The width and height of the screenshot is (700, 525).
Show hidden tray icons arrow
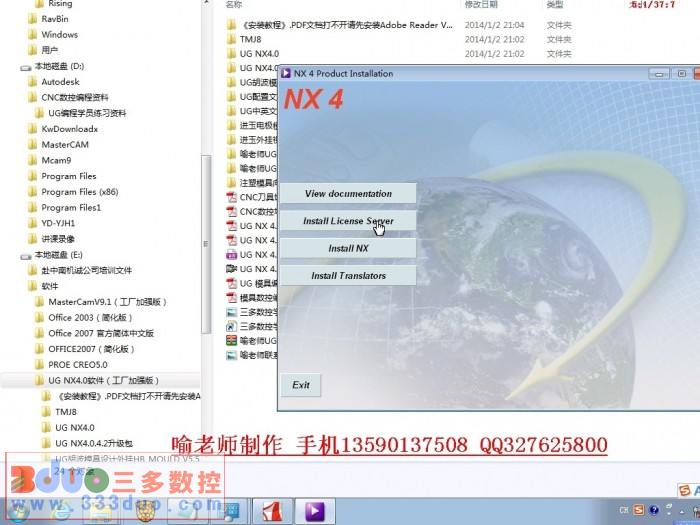[x=681, y=510]
